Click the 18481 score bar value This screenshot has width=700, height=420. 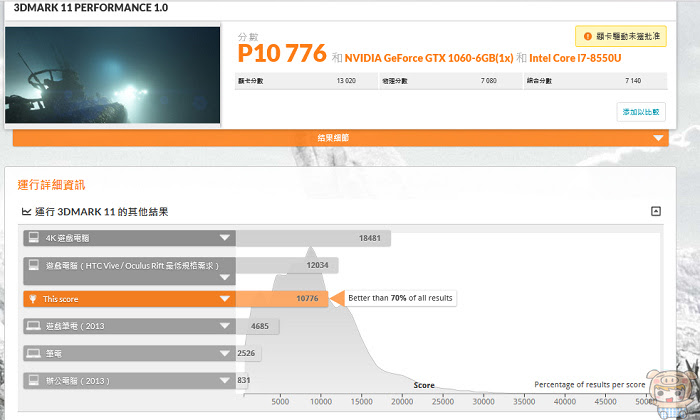tap(370, 238)
